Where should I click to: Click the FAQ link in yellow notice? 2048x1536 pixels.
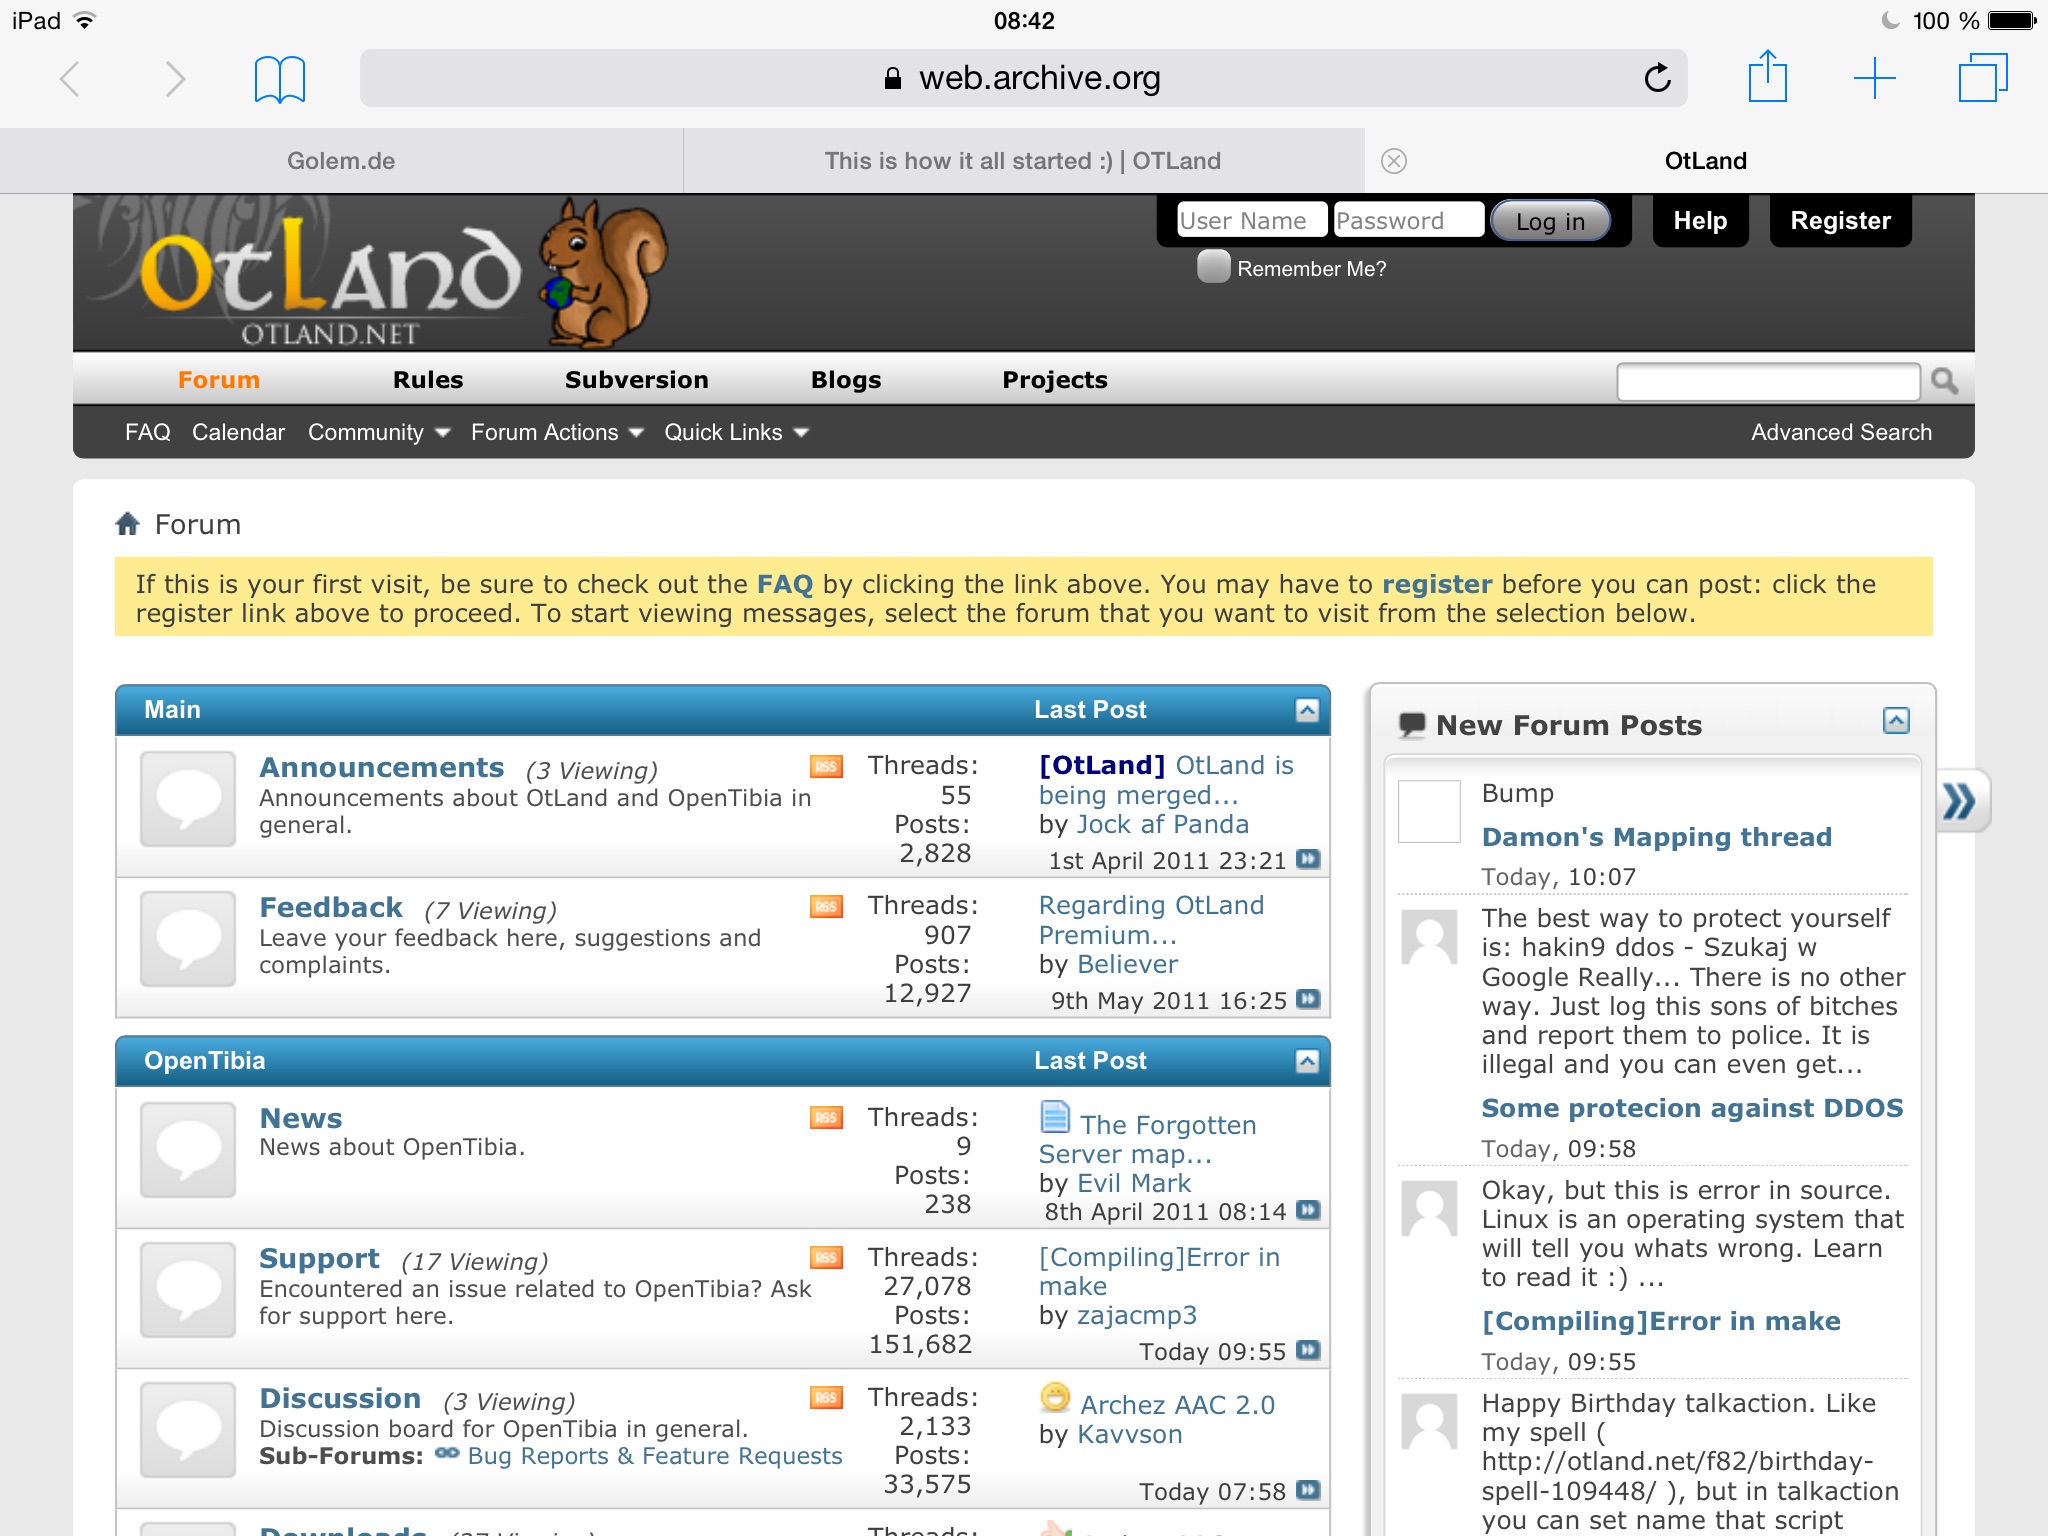[x=785, y=584]
